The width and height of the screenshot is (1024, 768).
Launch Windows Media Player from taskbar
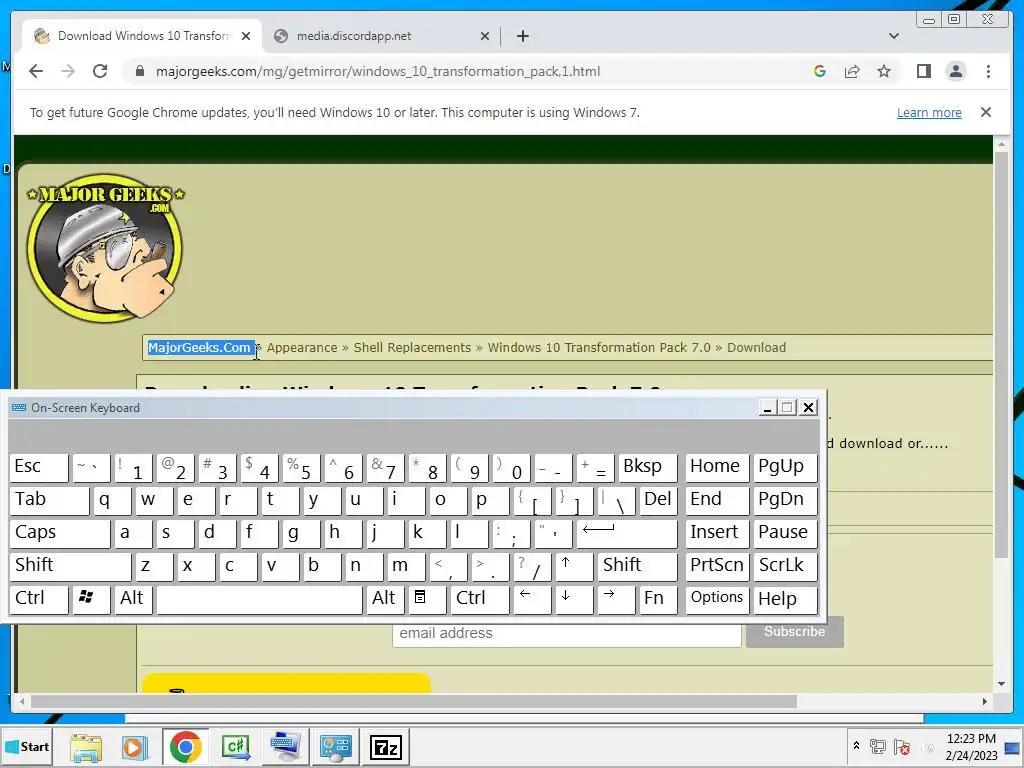click(136, 747)
